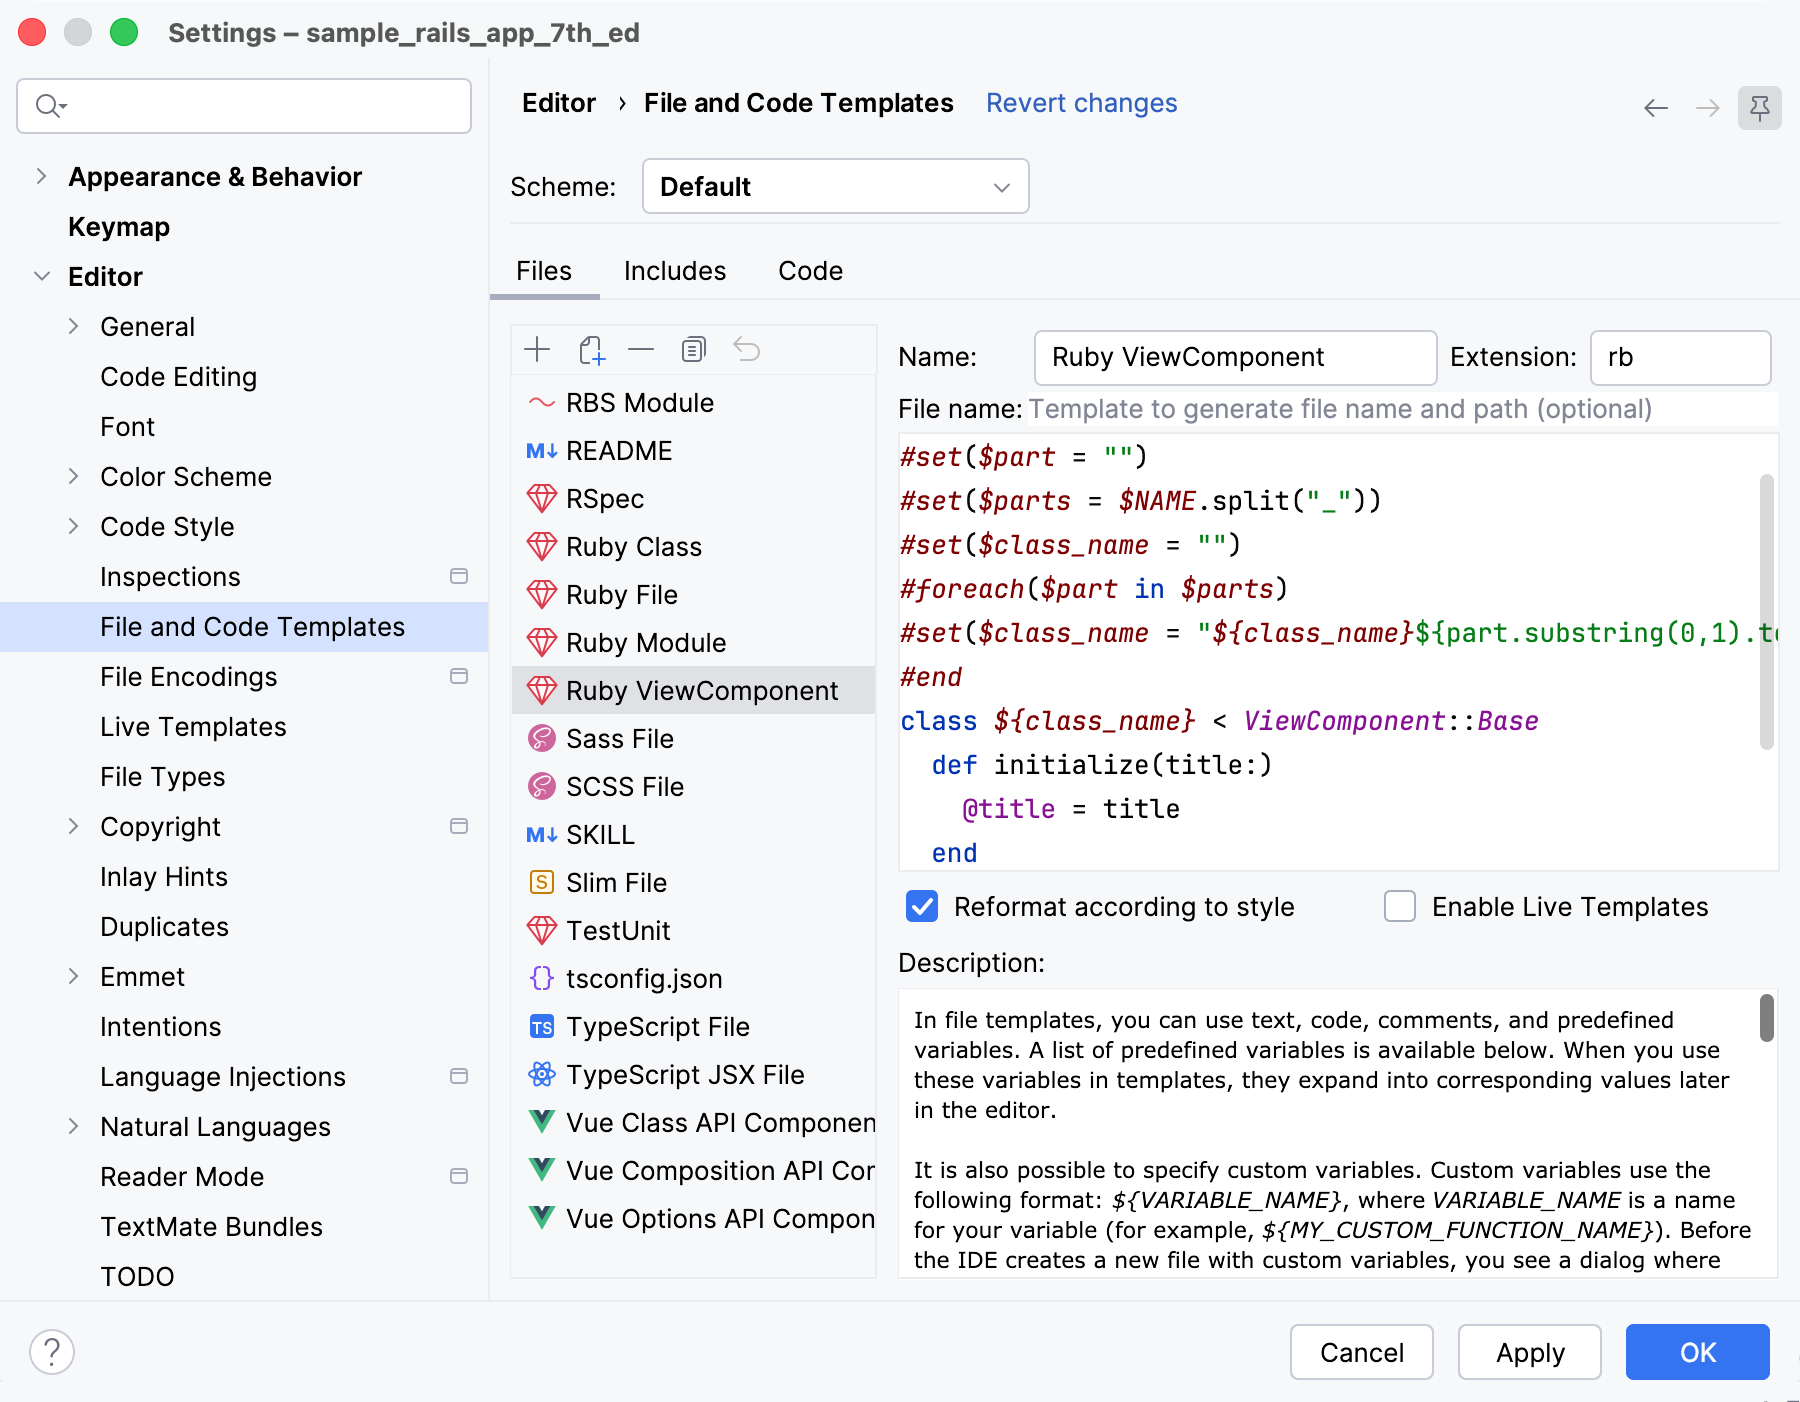Click the template Name field

pos(1235,357)
